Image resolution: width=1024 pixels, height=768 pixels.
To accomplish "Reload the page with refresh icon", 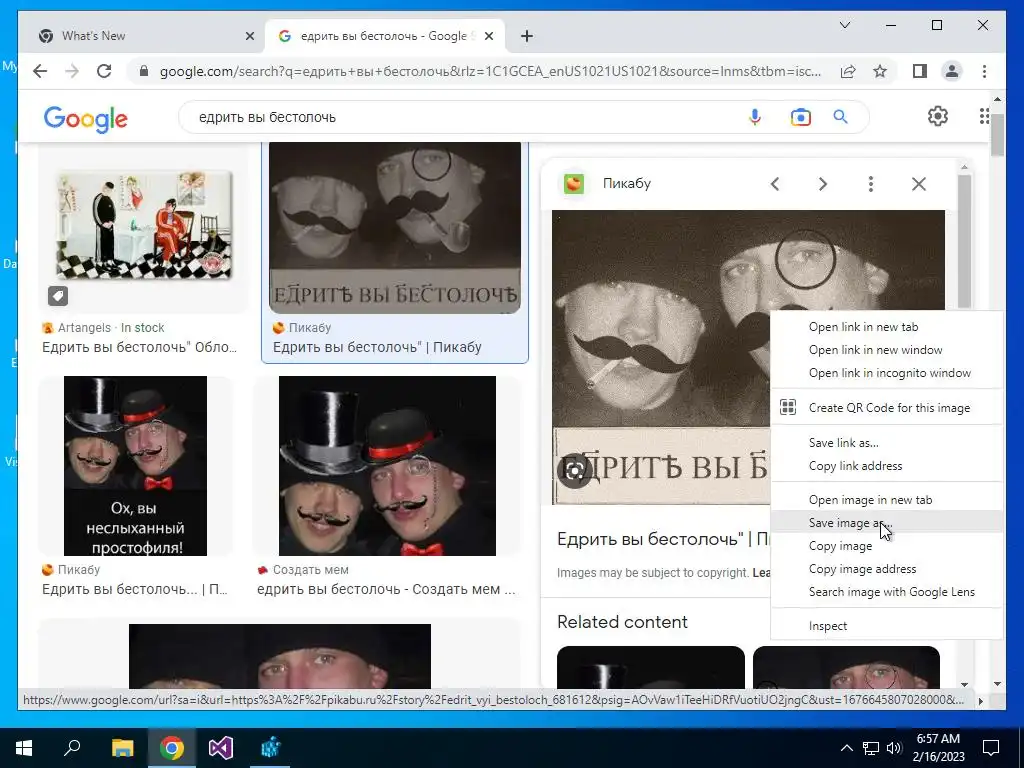I will pos(104,71).
